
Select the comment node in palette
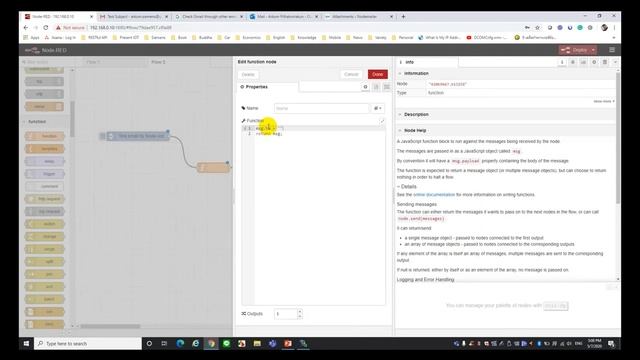point(44,187)
